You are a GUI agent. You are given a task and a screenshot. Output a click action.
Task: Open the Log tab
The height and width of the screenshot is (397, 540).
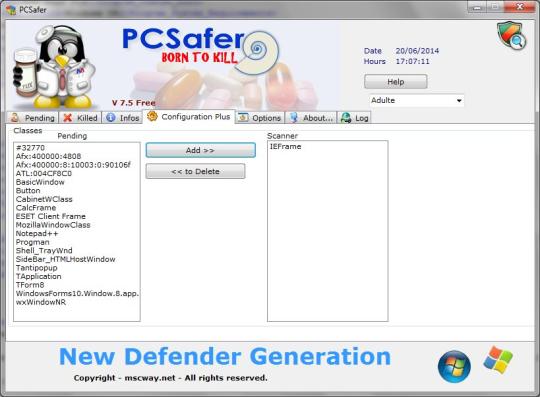coord(354,118)
